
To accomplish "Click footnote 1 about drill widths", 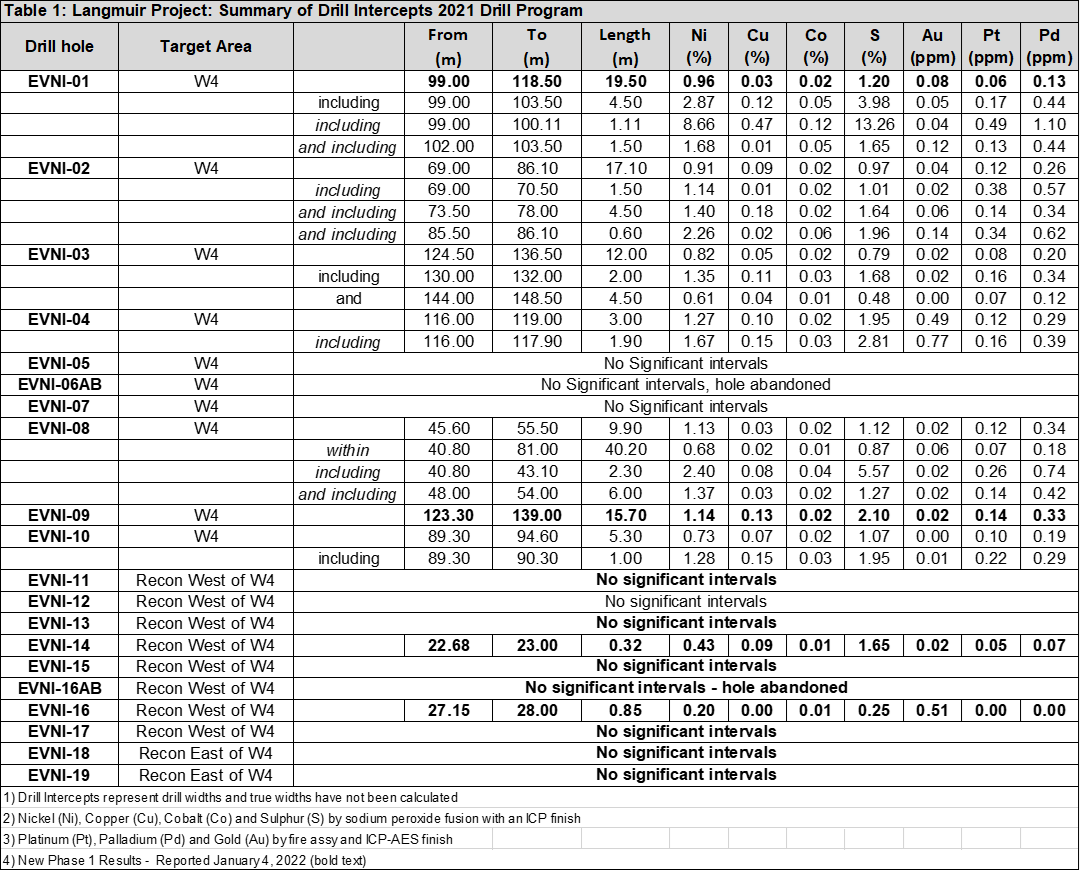I will (230, 797).
